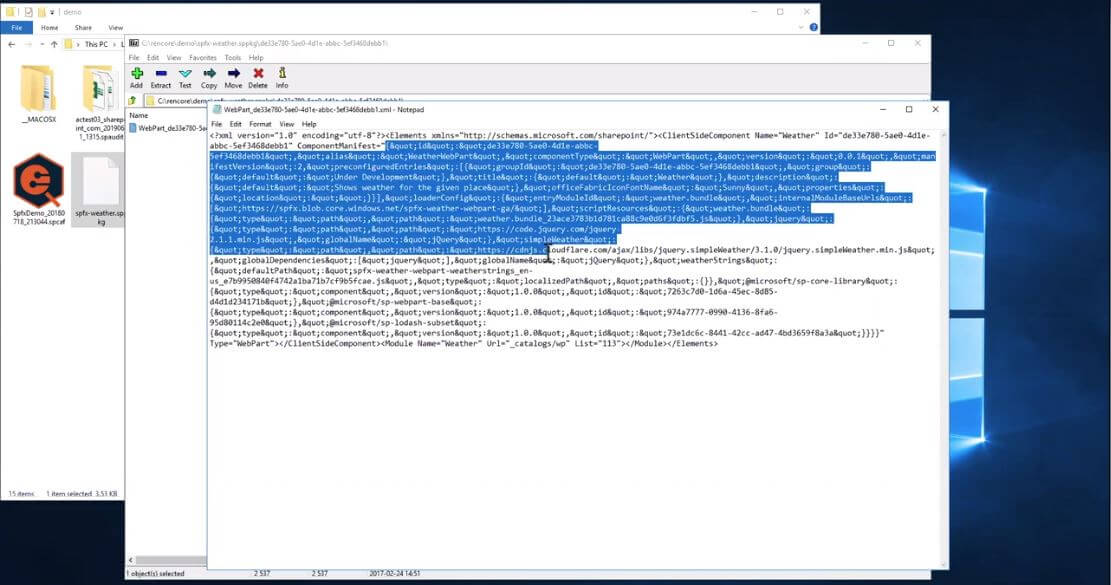Switch to the View tab in File Explorer

[x=115, y=28]
